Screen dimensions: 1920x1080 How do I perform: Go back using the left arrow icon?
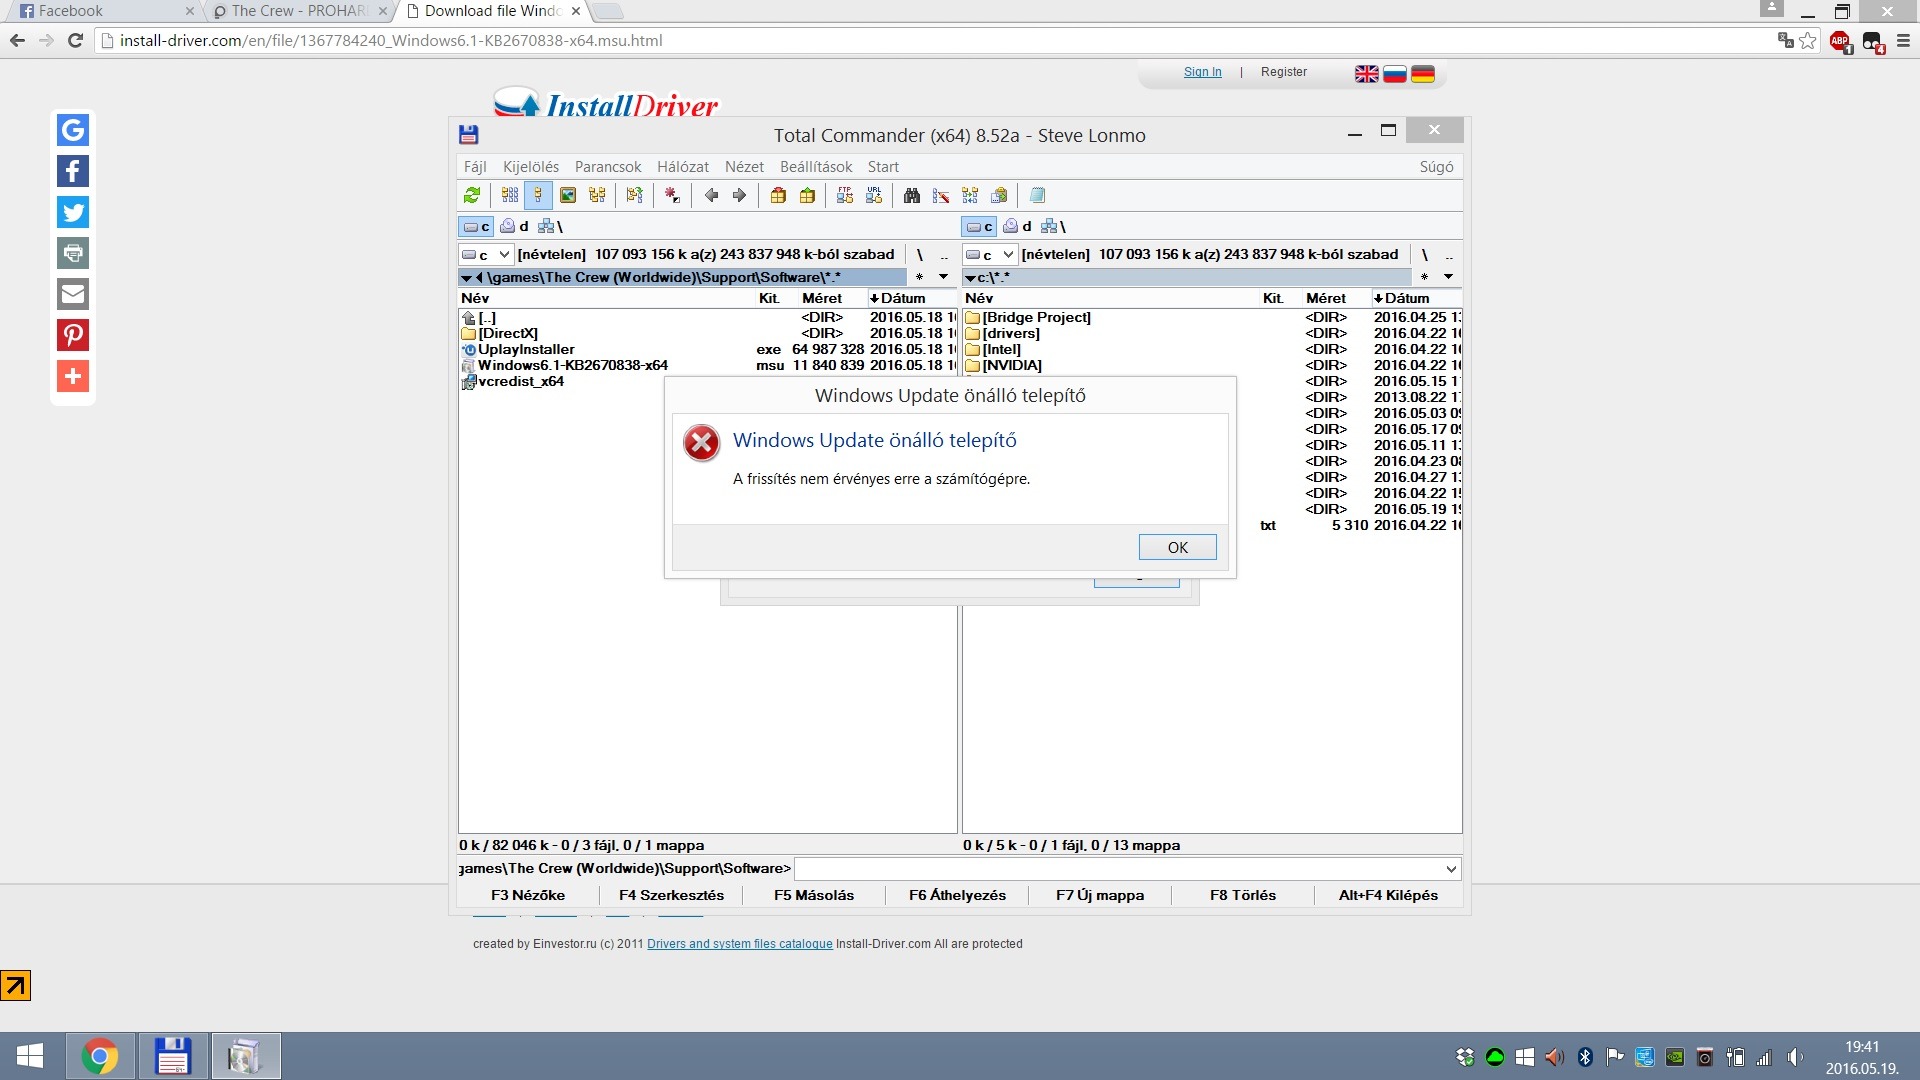click(x=711, y=196)
